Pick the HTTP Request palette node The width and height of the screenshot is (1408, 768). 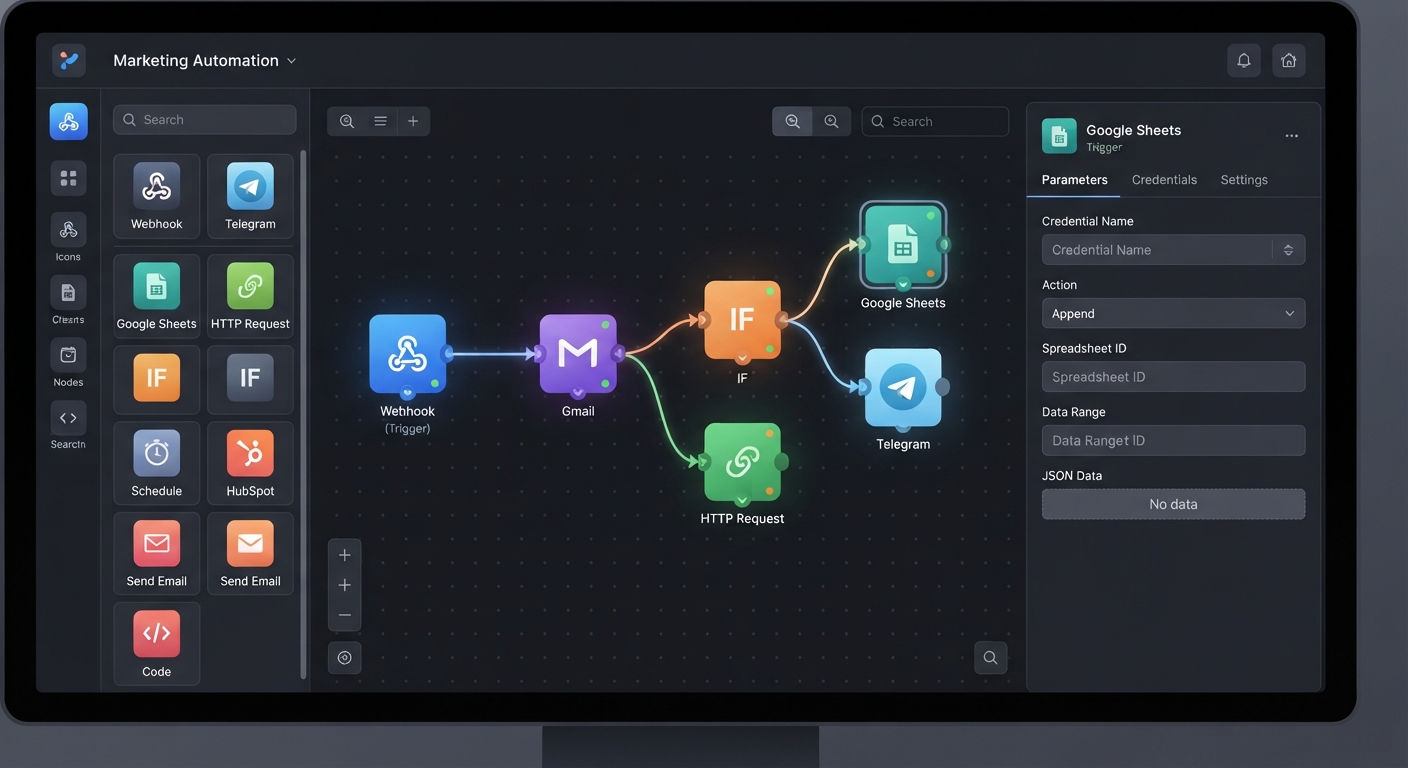(250, 295)
